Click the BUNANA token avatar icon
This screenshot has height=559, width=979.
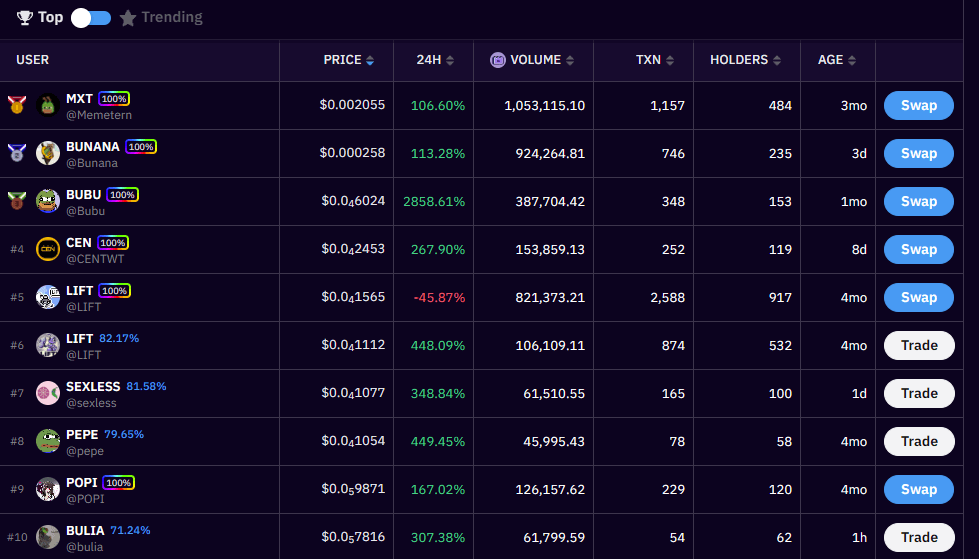click(48, 153)
